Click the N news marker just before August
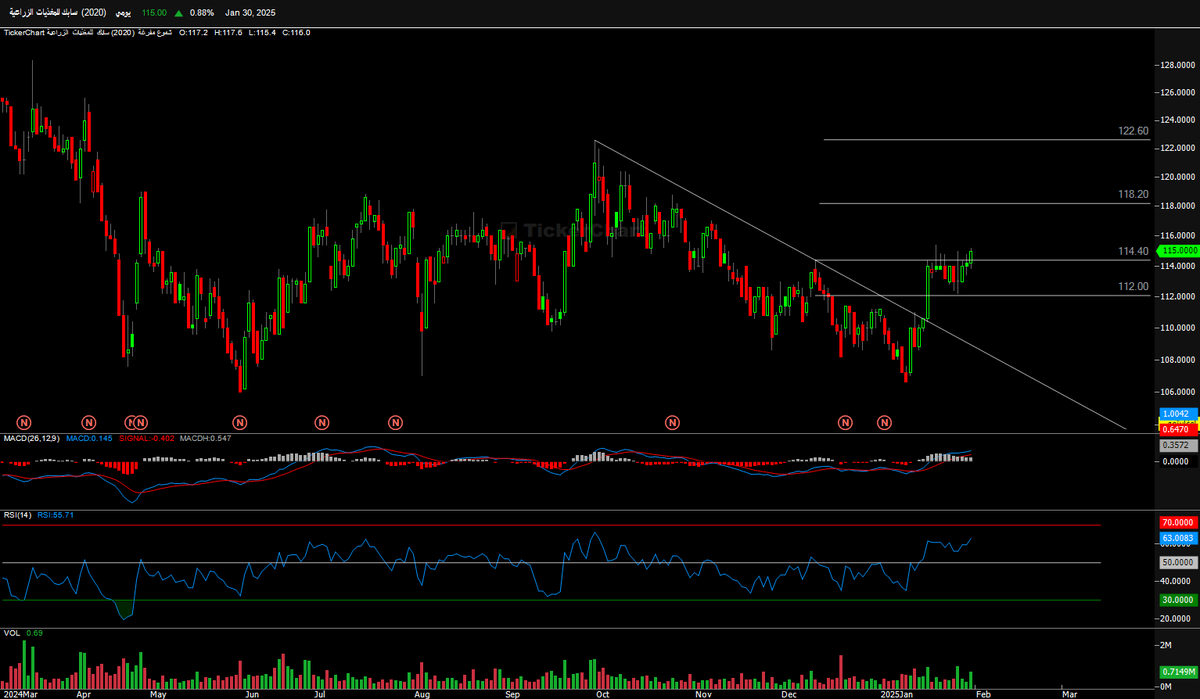Screen dimensions: 1200x699 click(x=397, y=423)
